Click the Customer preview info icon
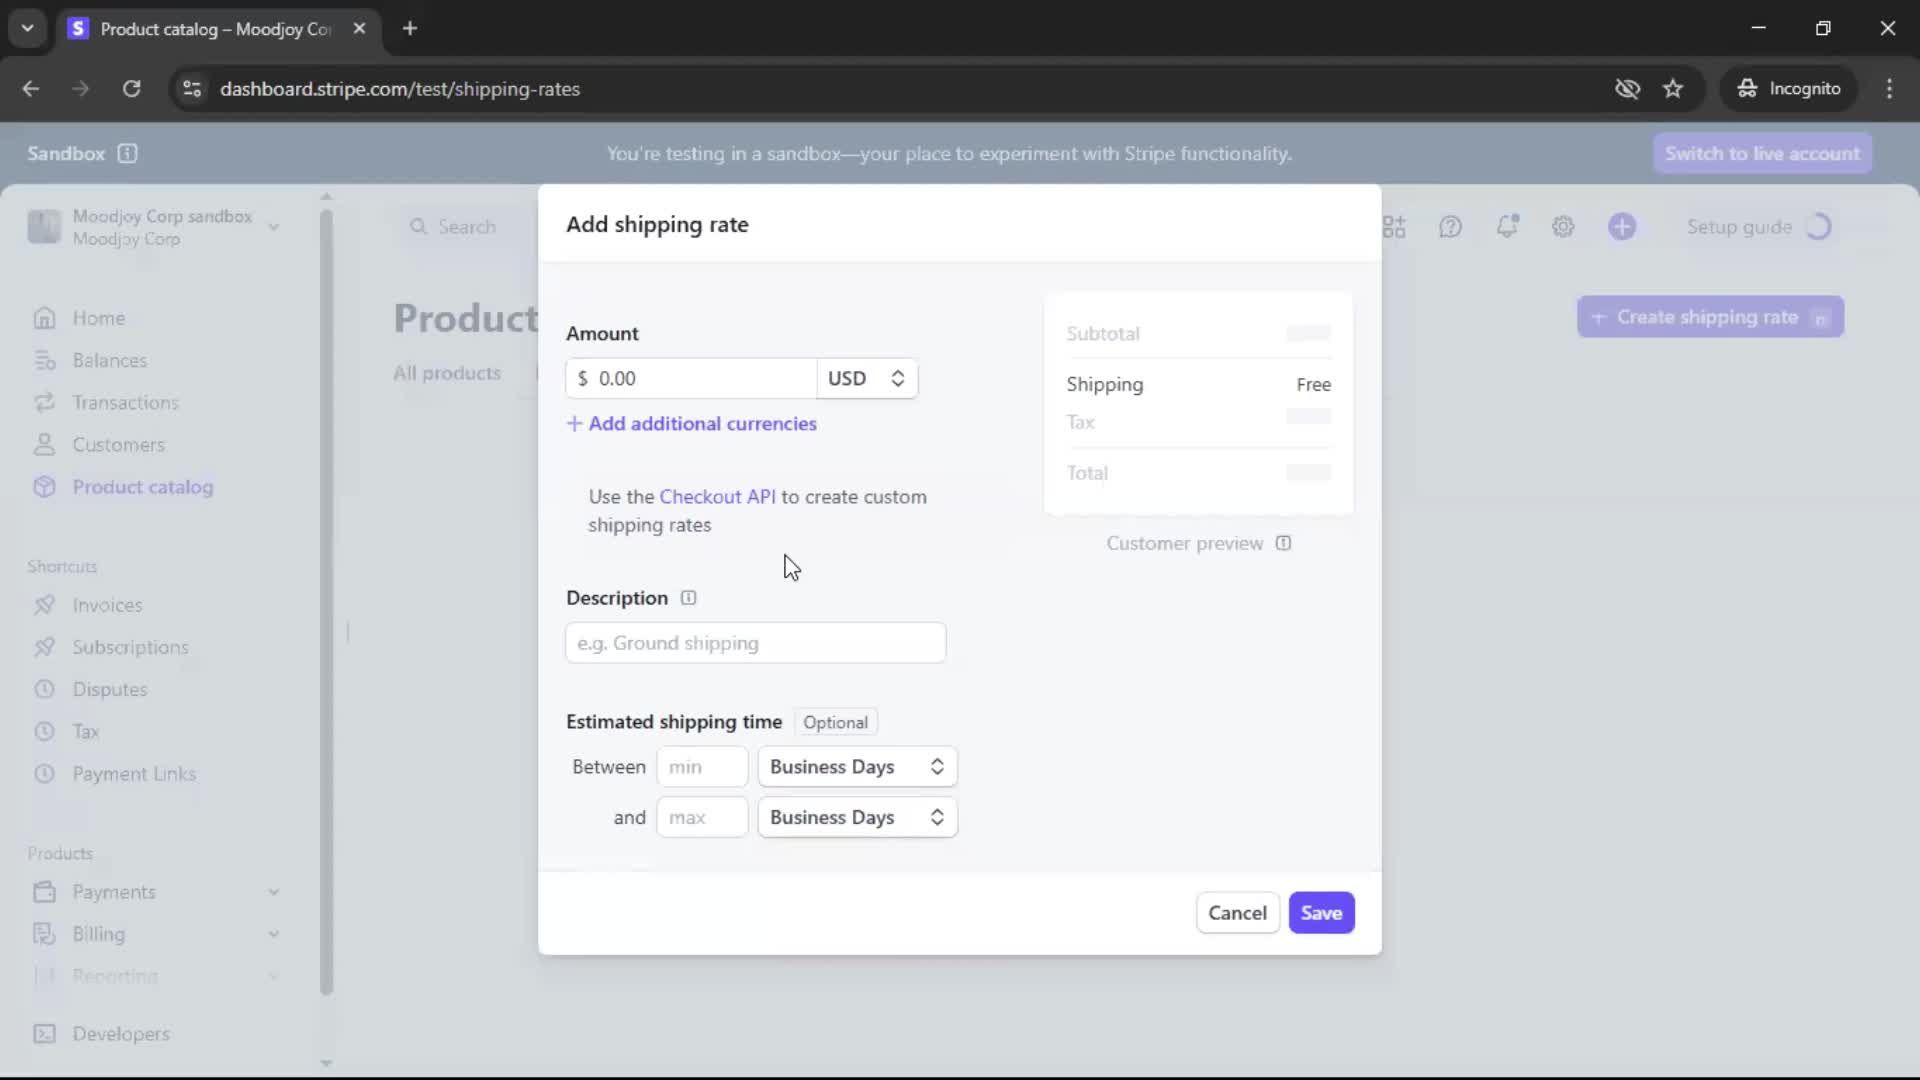The height and width of the screenshot is (1080, 1920). tap(1283, 543)
